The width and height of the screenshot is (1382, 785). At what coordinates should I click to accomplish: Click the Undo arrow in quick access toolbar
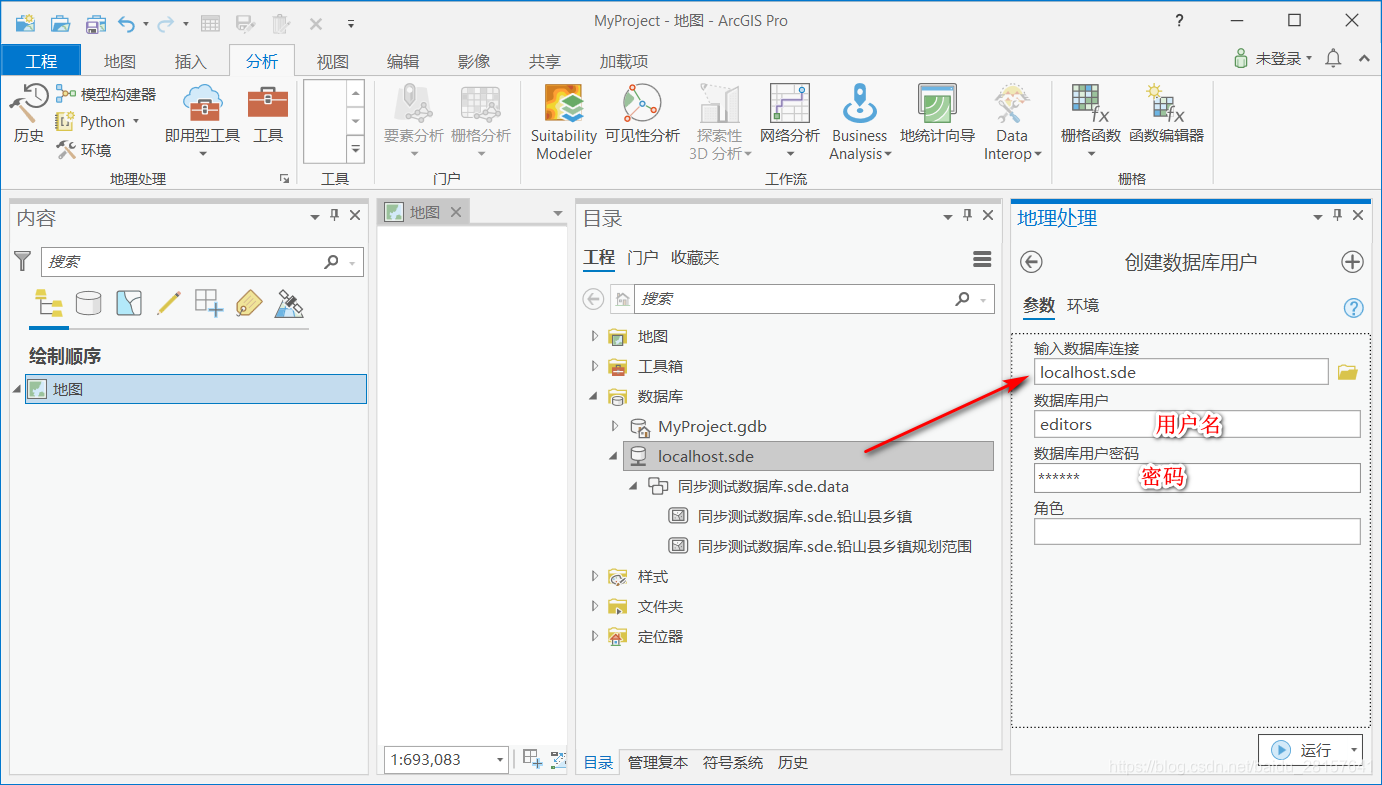[x=126, y=23]
